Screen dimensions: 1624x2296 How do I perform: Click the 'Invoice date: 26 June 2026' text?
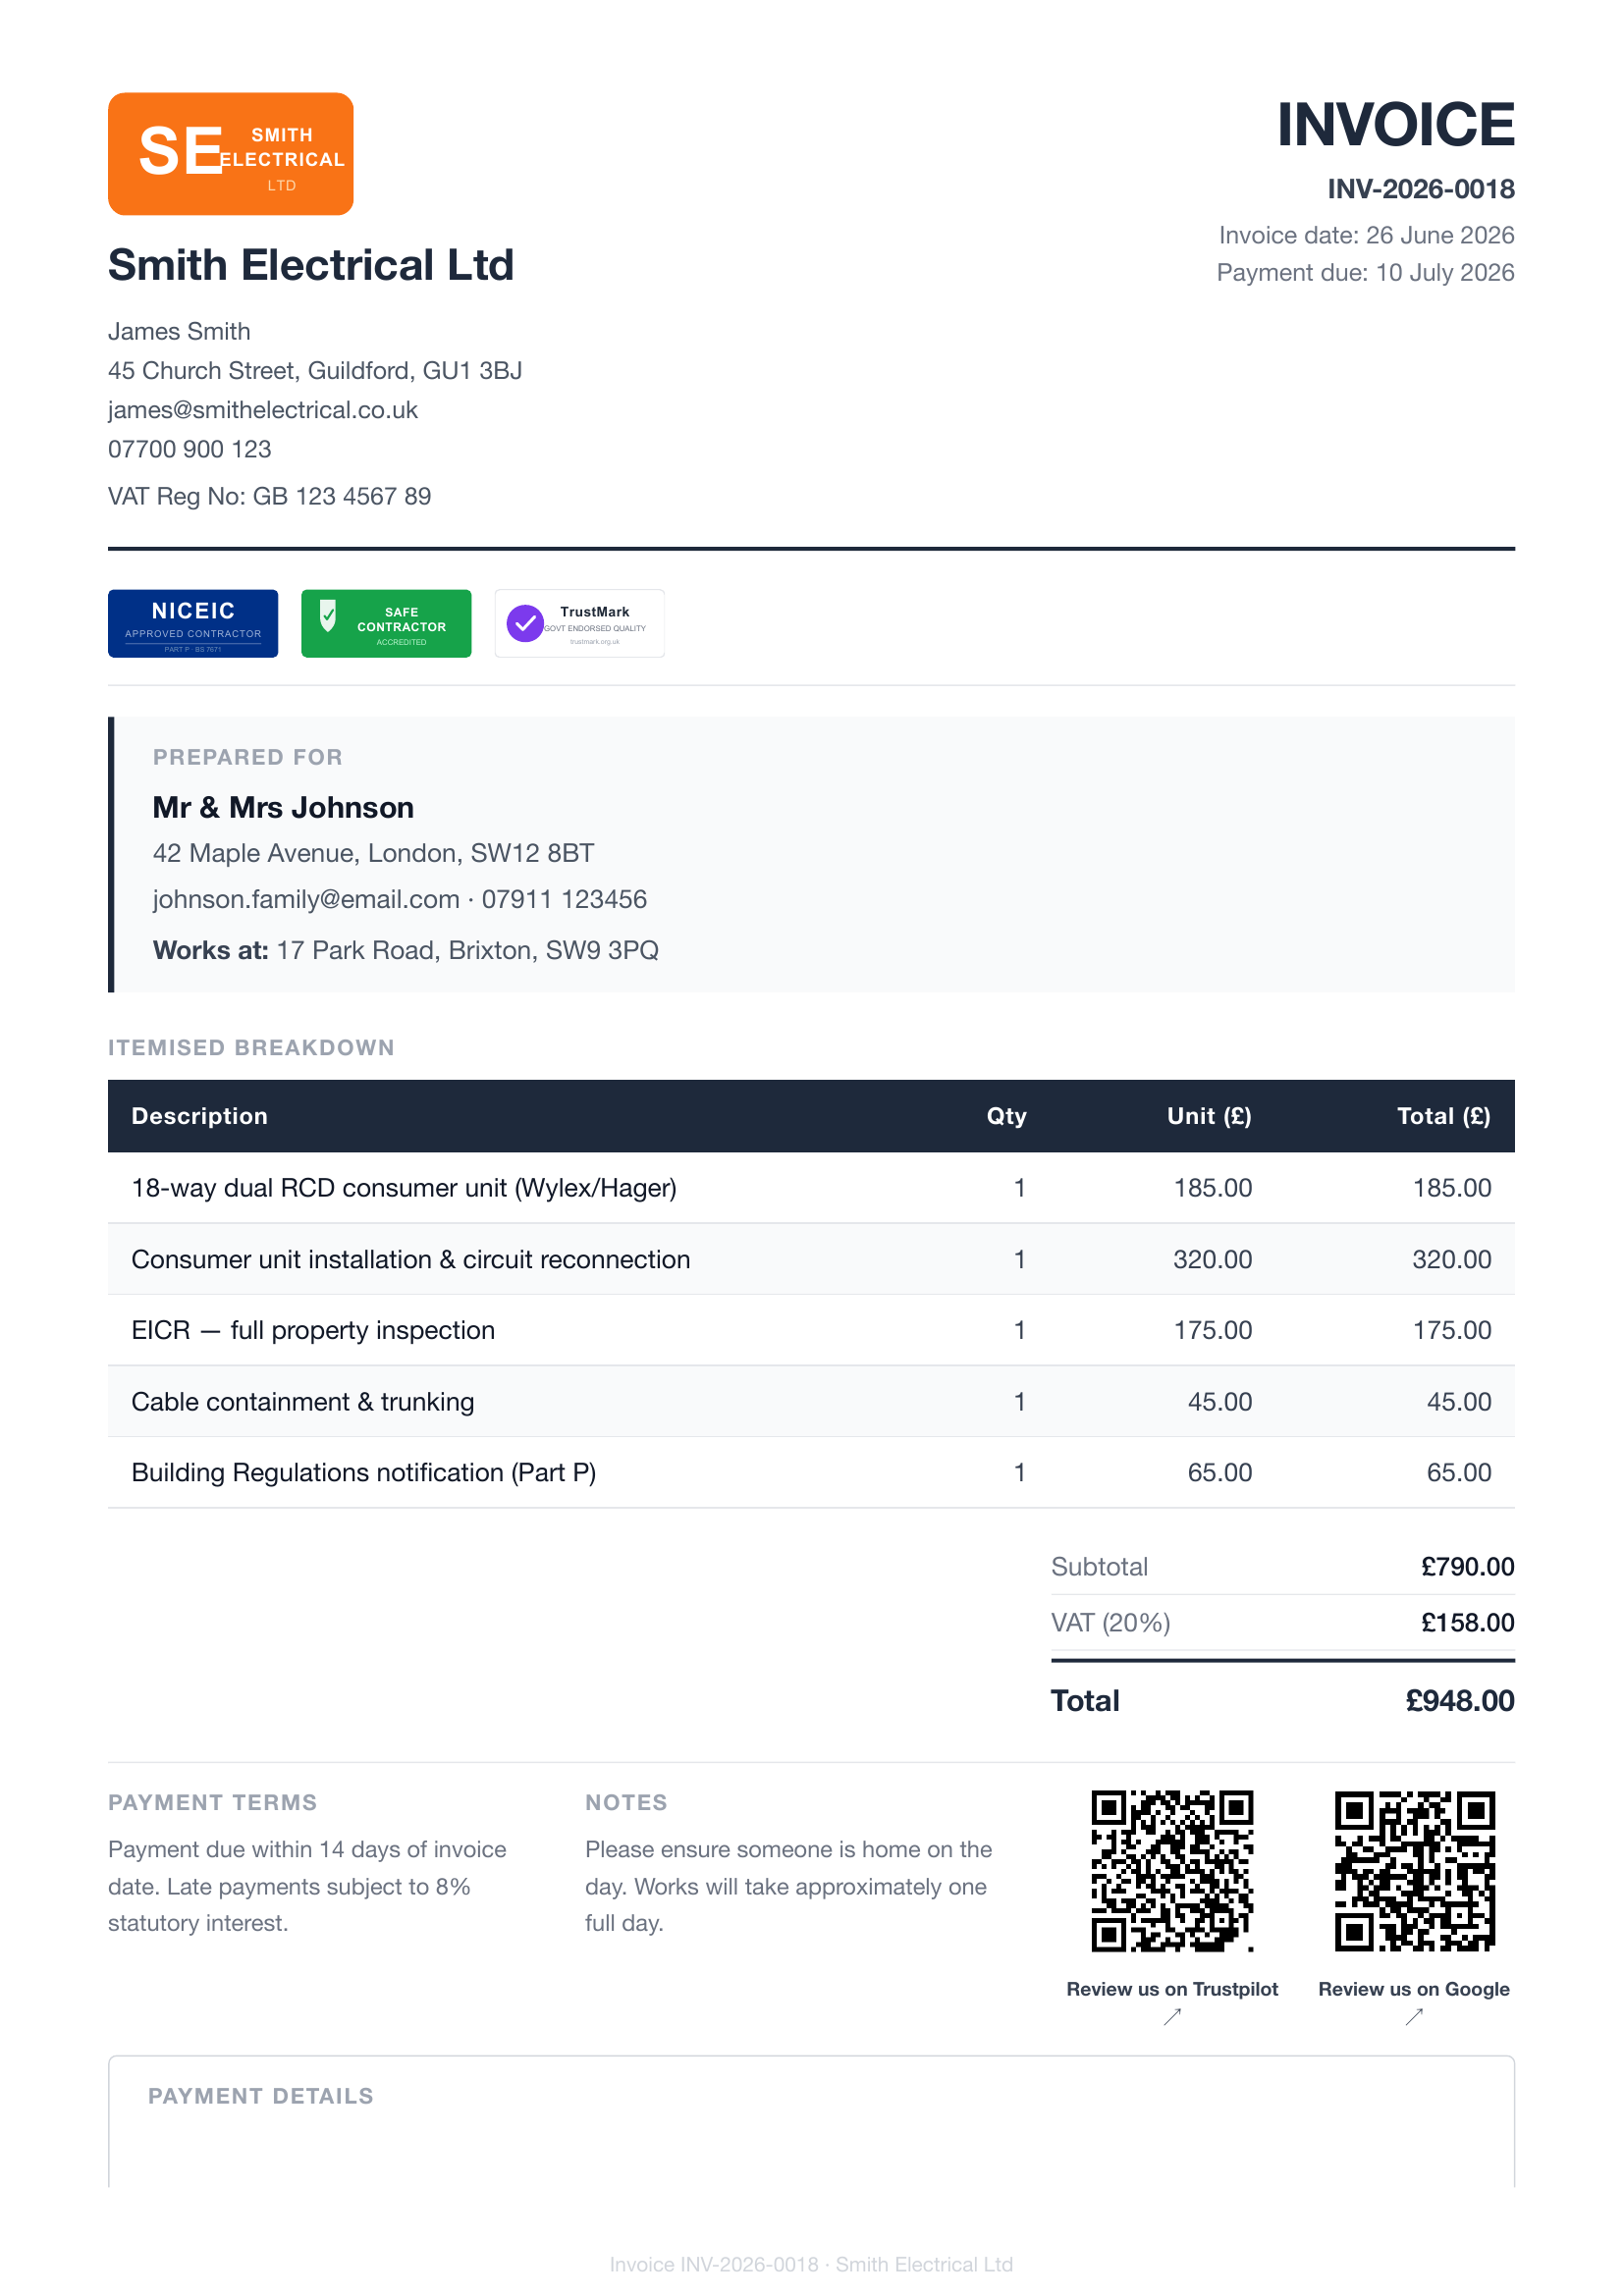pyautogui.click(x=1366, y=235)
